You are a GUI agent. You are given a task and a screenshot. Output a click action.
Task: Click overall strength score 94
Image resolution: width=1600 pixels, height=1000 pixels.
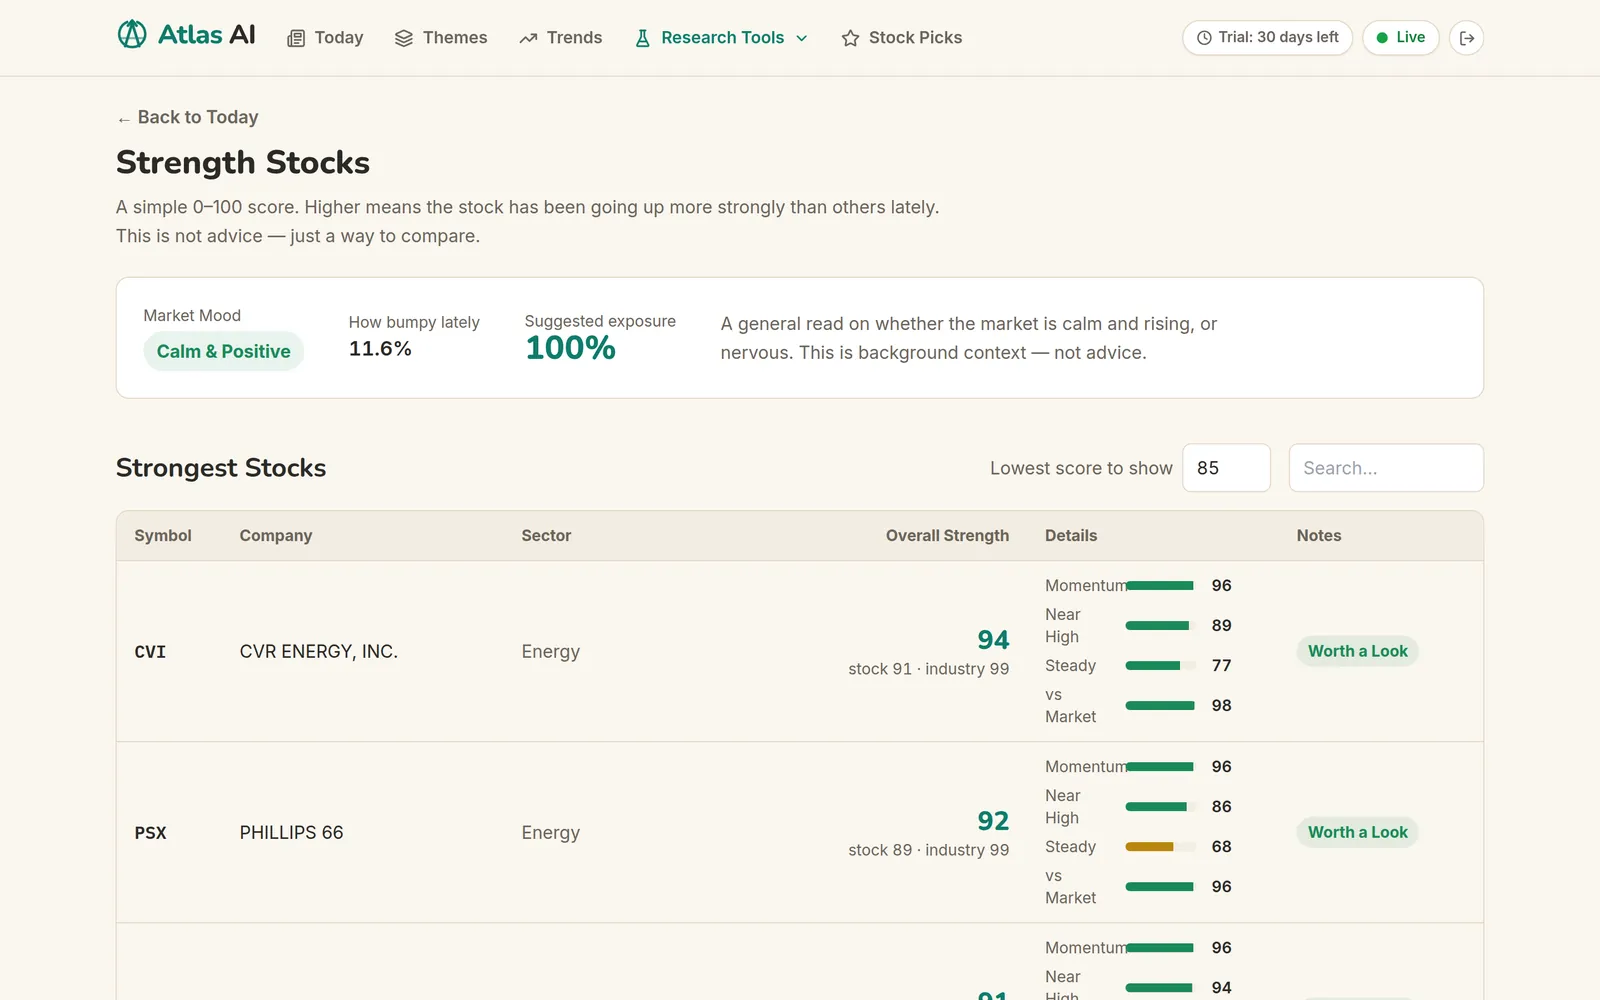(993, 640)
